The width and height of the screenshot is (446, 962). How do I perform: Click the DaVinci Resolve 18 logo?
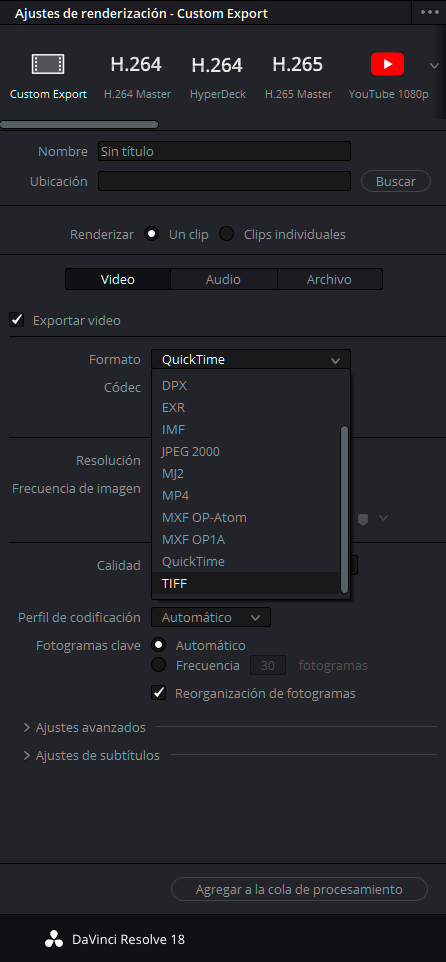[x=54, y=939]
